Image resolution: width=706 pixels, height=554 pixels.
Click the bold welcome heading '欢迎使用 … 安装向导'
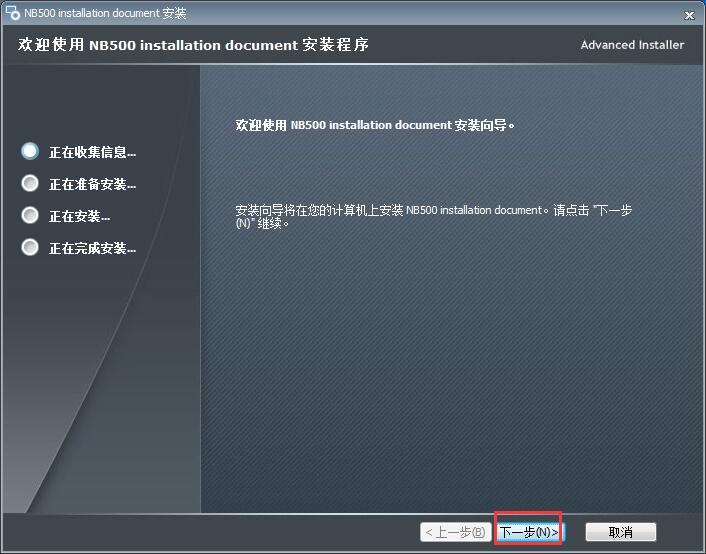pyautogui.click(x=374, y=126)
